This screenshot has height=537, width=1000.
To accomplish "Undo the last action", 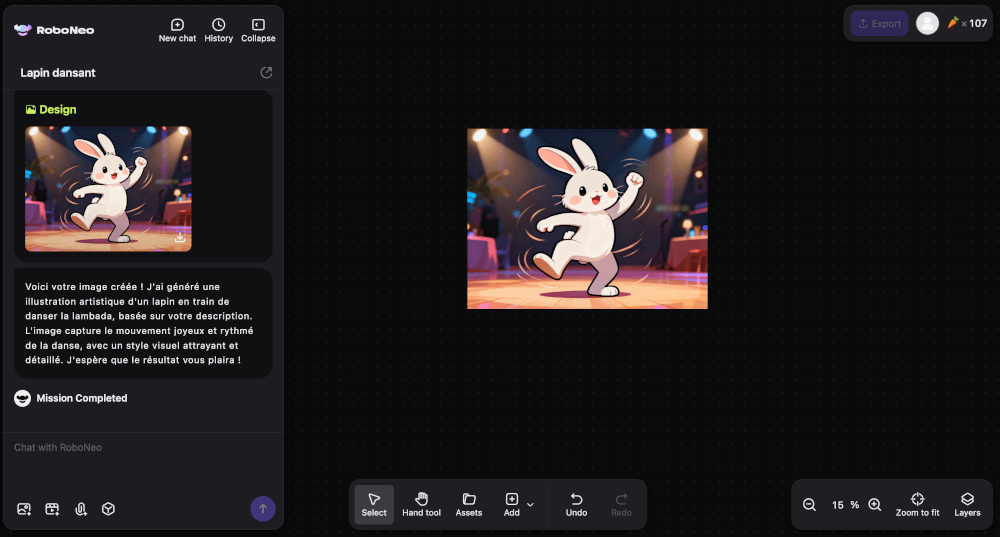I will click(577, 504).
